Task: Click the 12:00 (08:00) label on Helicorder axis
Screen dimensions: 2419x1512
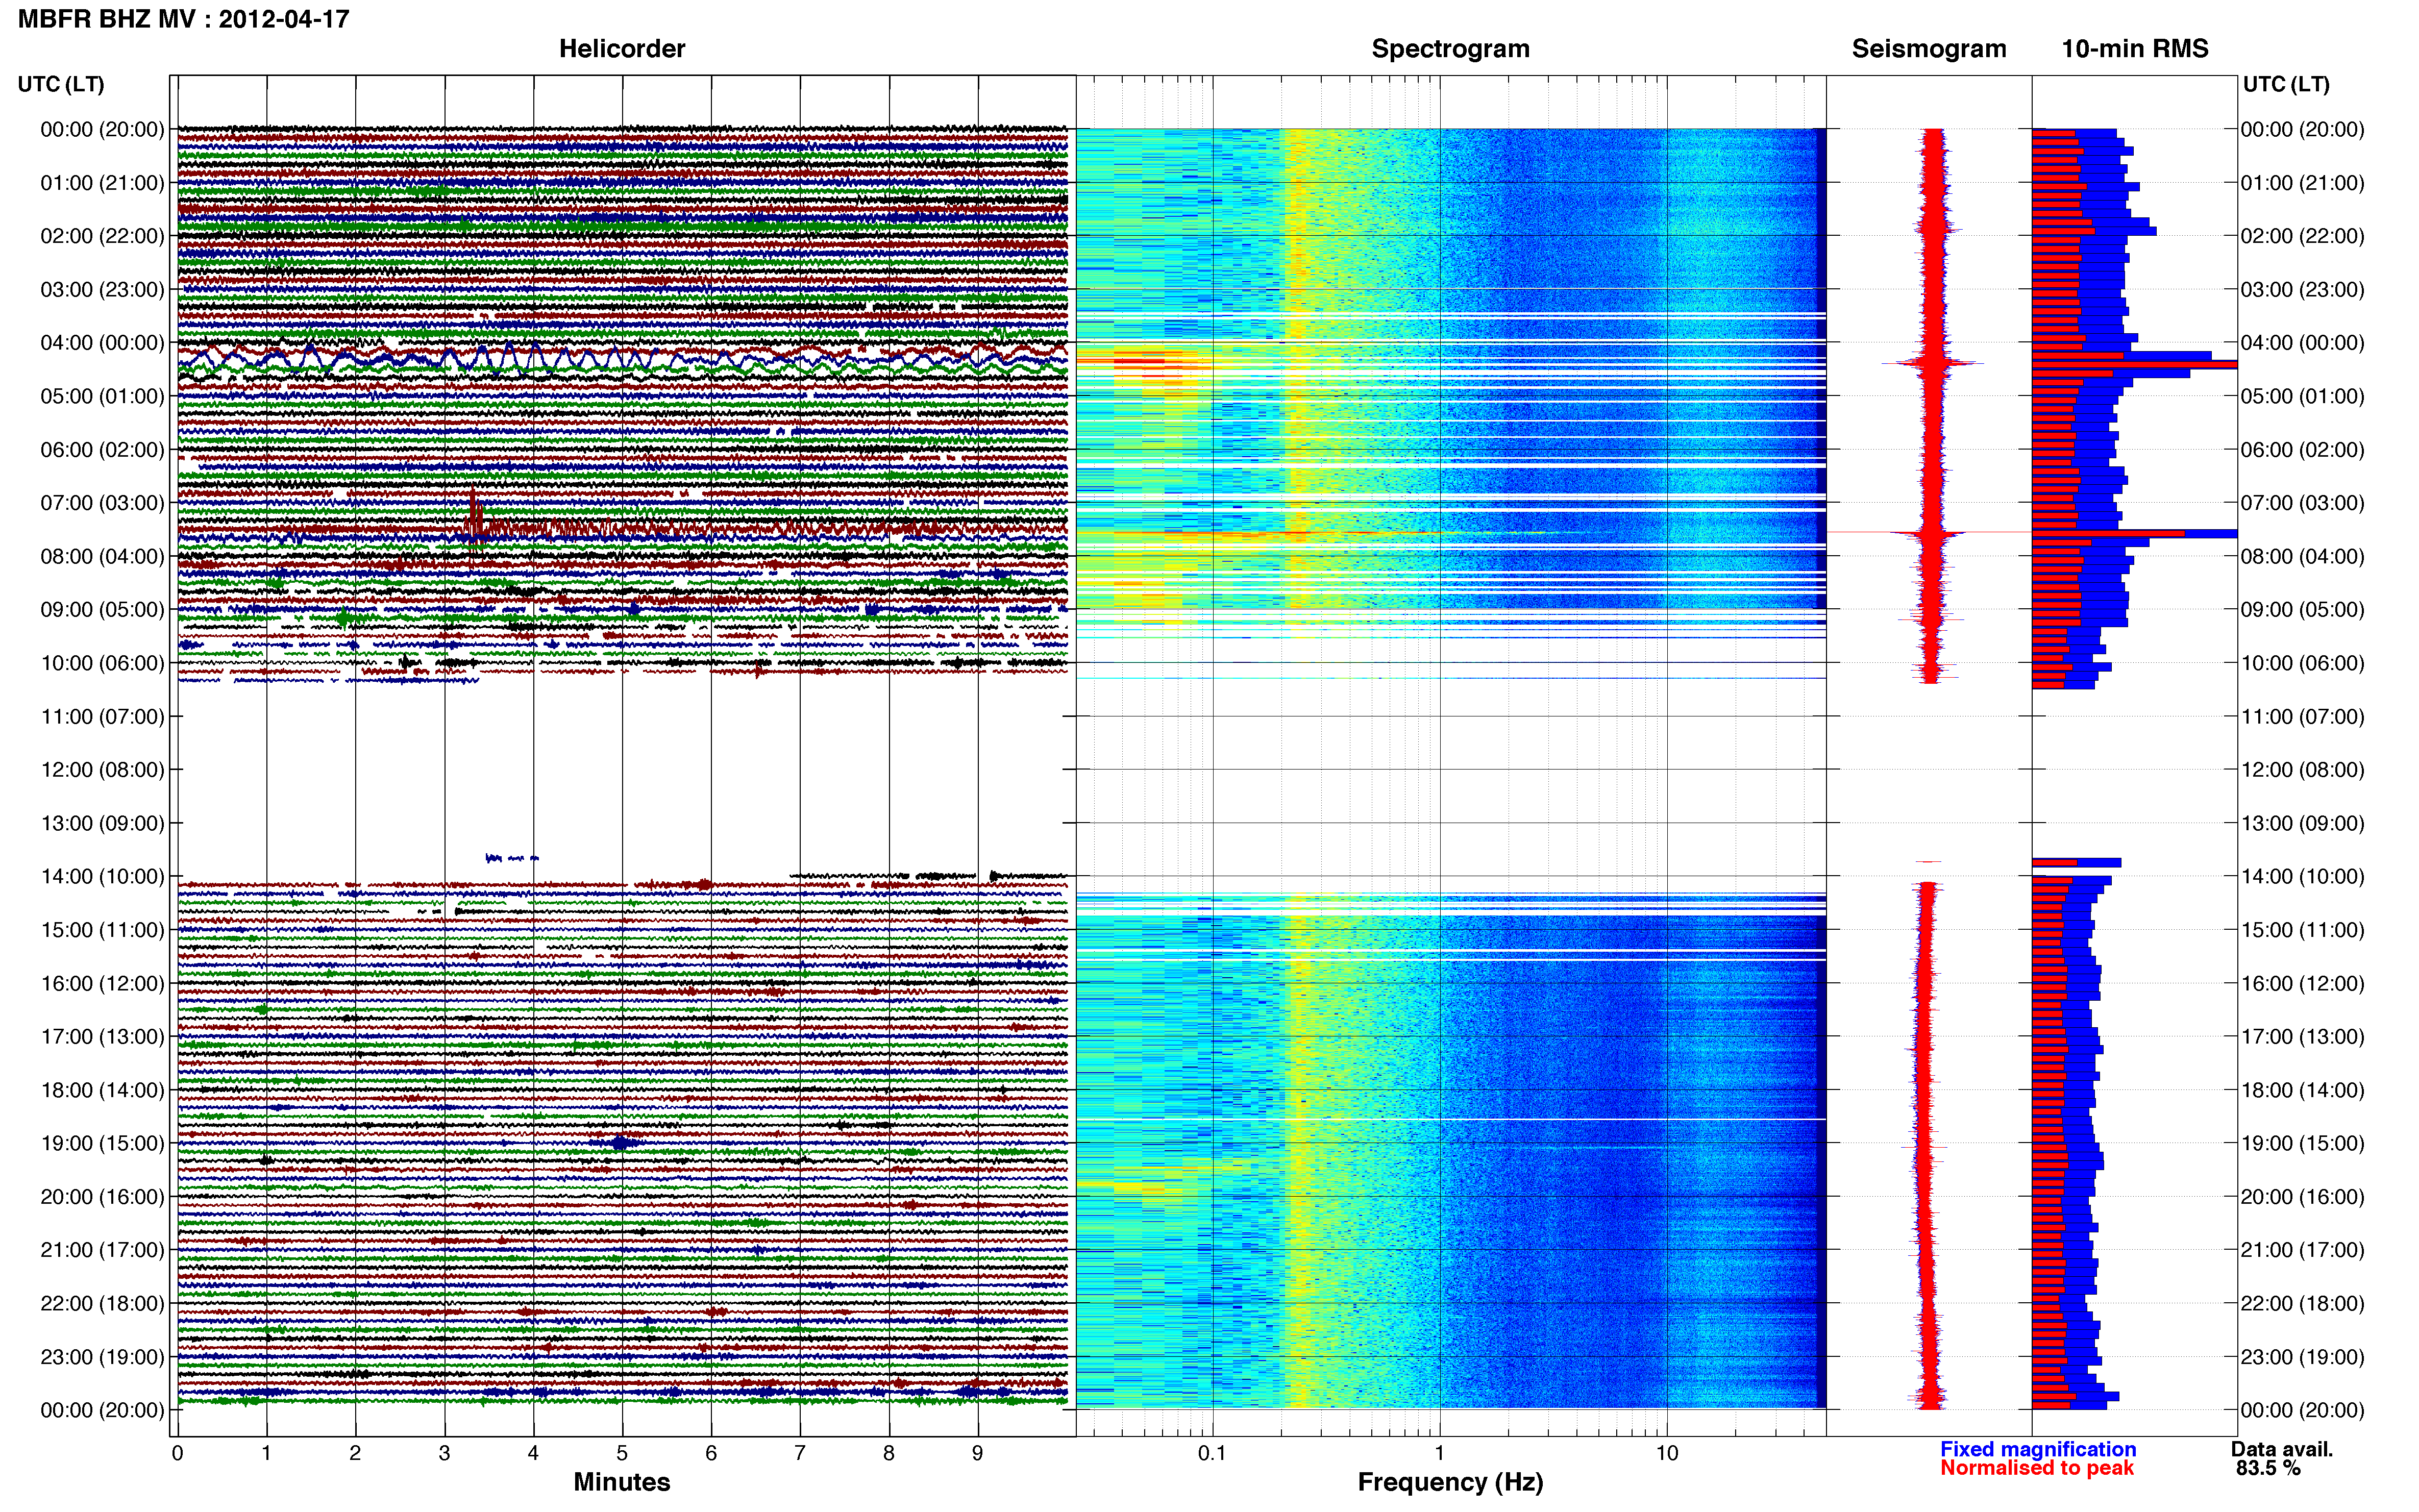Action: [x=102, y=770]
